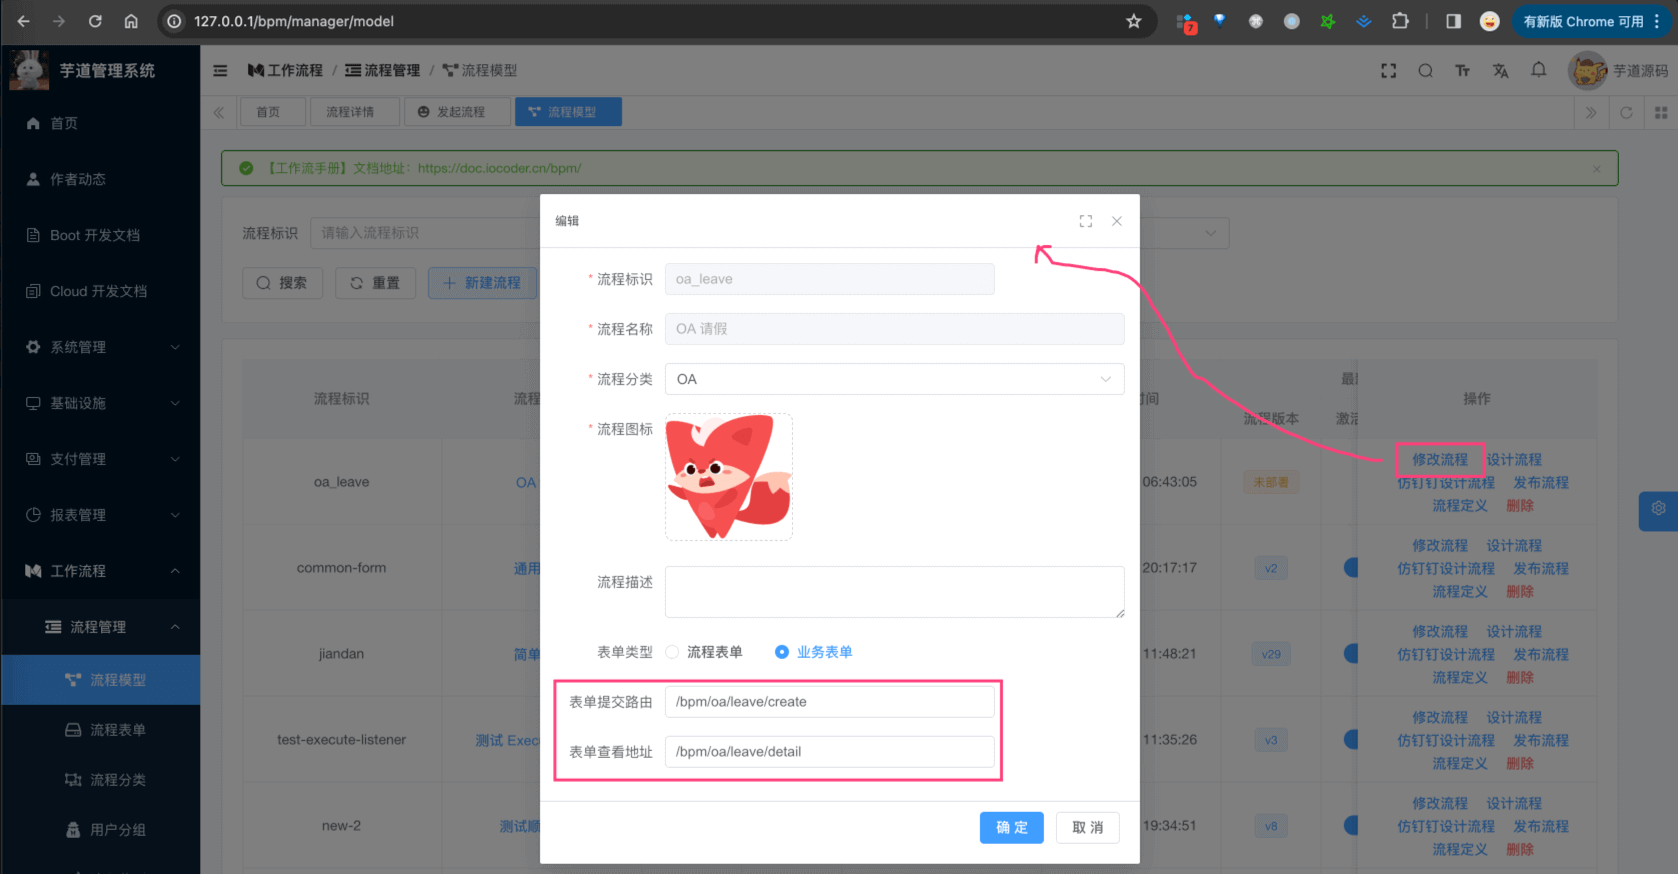Screen dimensions: 1678x874
Task: Select the 业务表单 radio option
Action: pos(782,652)
